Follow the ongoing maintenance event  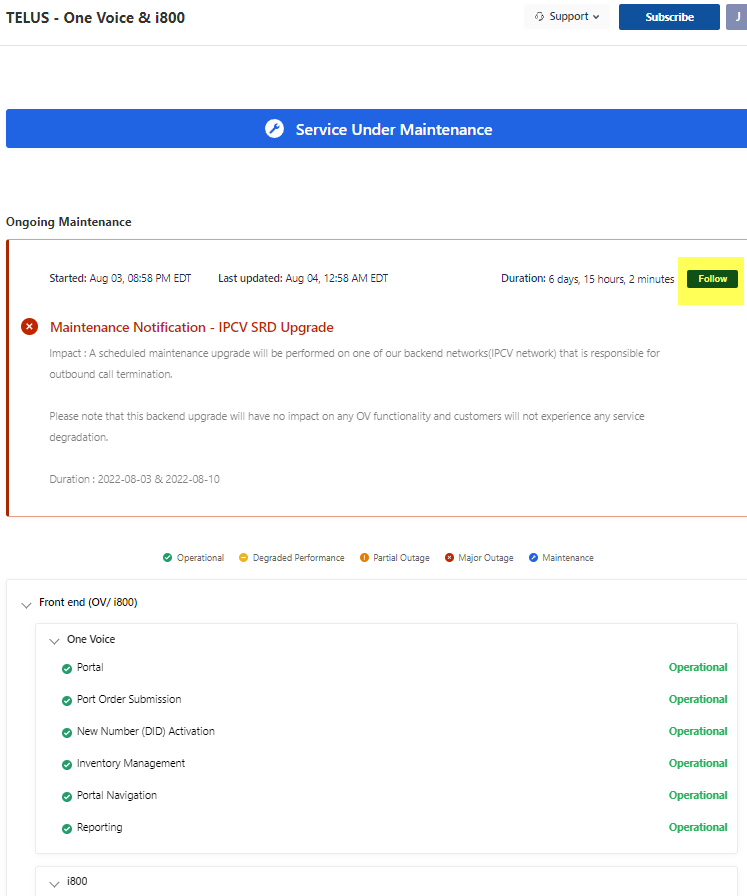tap(712, 279)
